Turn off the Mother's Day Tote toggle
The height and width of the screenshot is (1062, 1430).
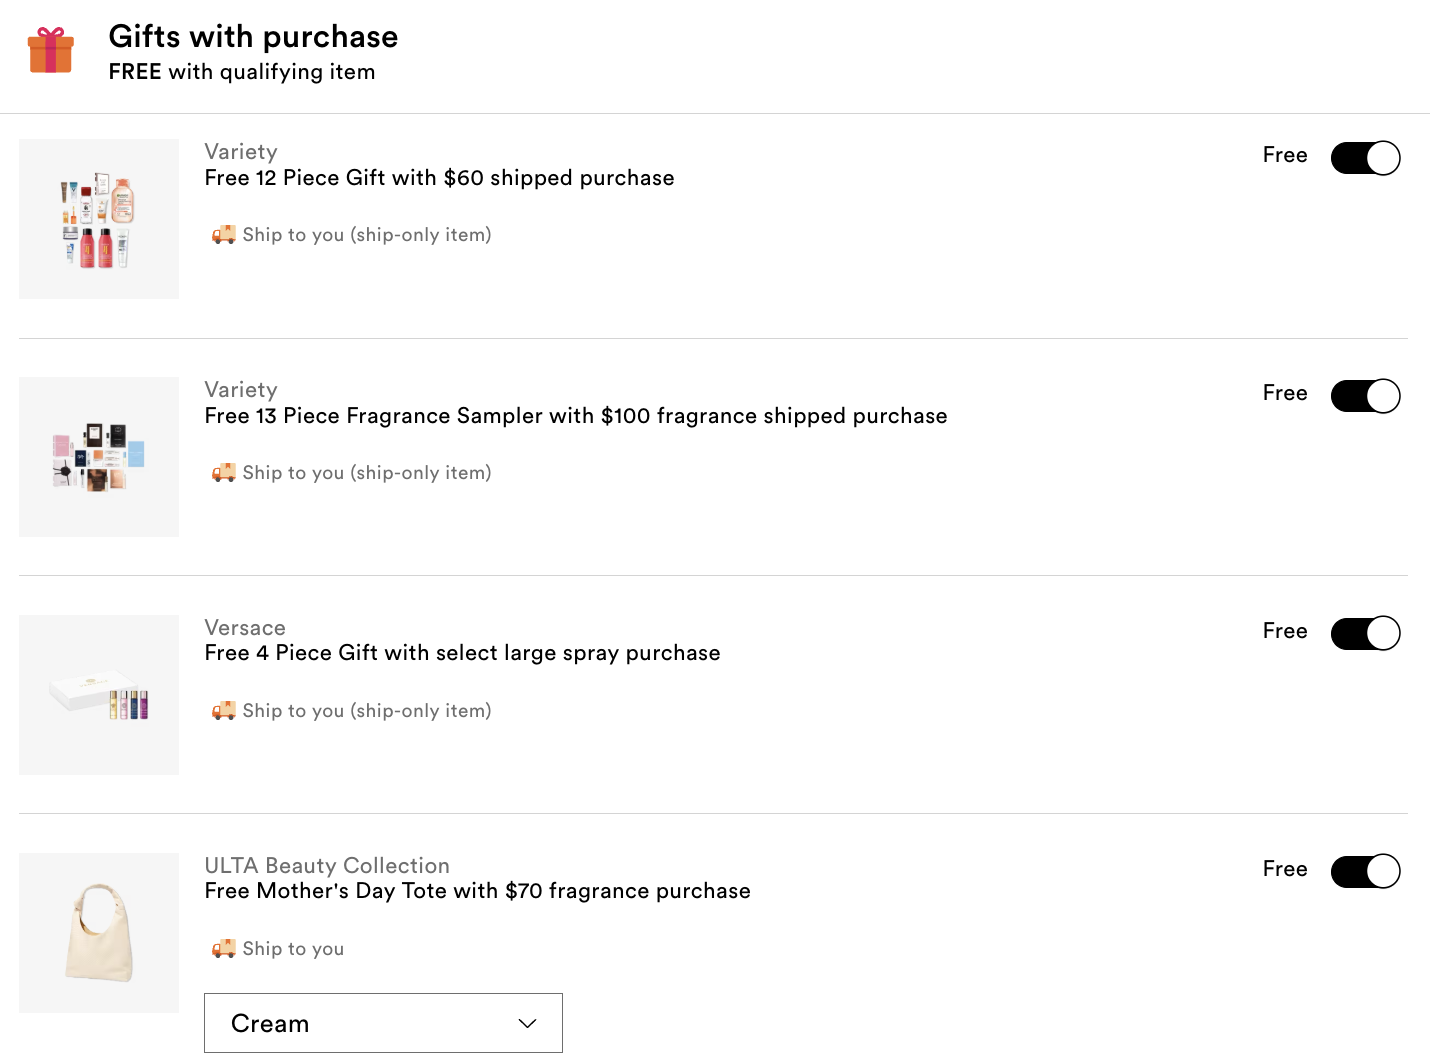pos(1365,871)
